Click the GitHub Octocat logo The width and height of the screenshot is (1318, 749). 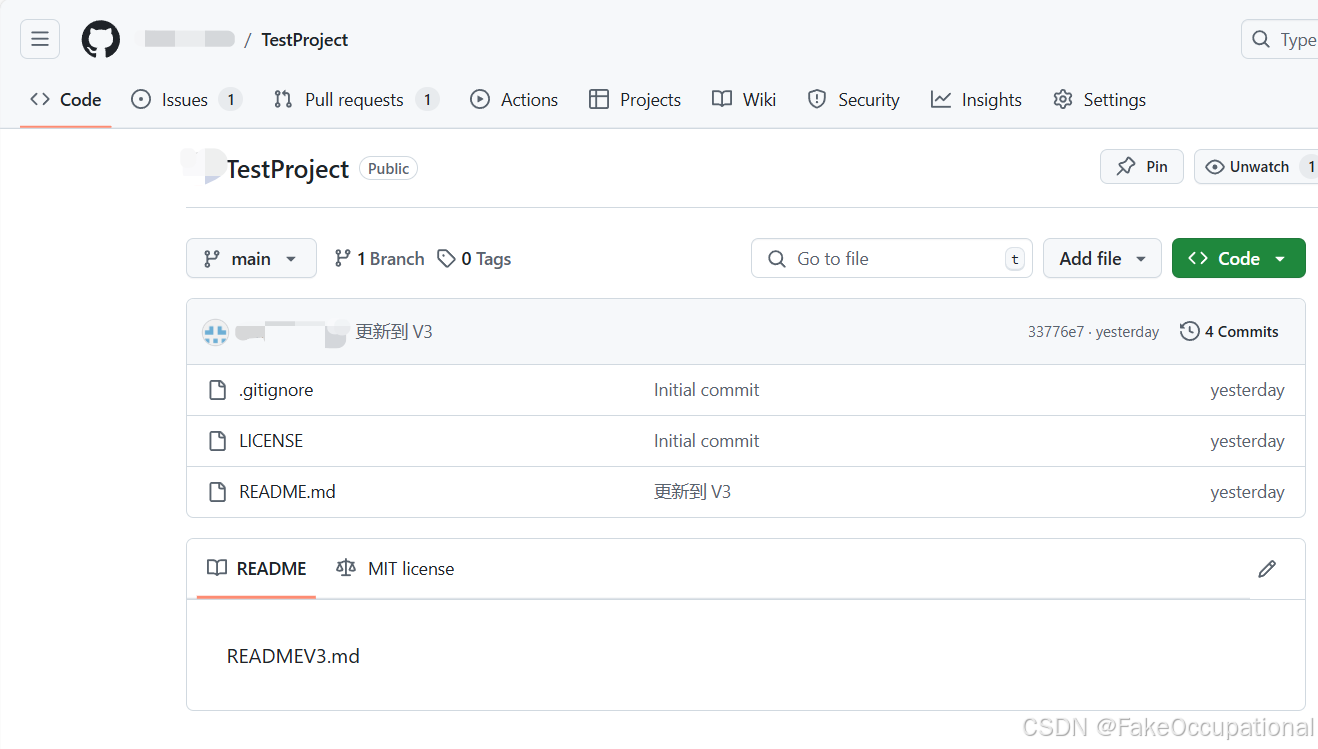[x=101, y=39]
